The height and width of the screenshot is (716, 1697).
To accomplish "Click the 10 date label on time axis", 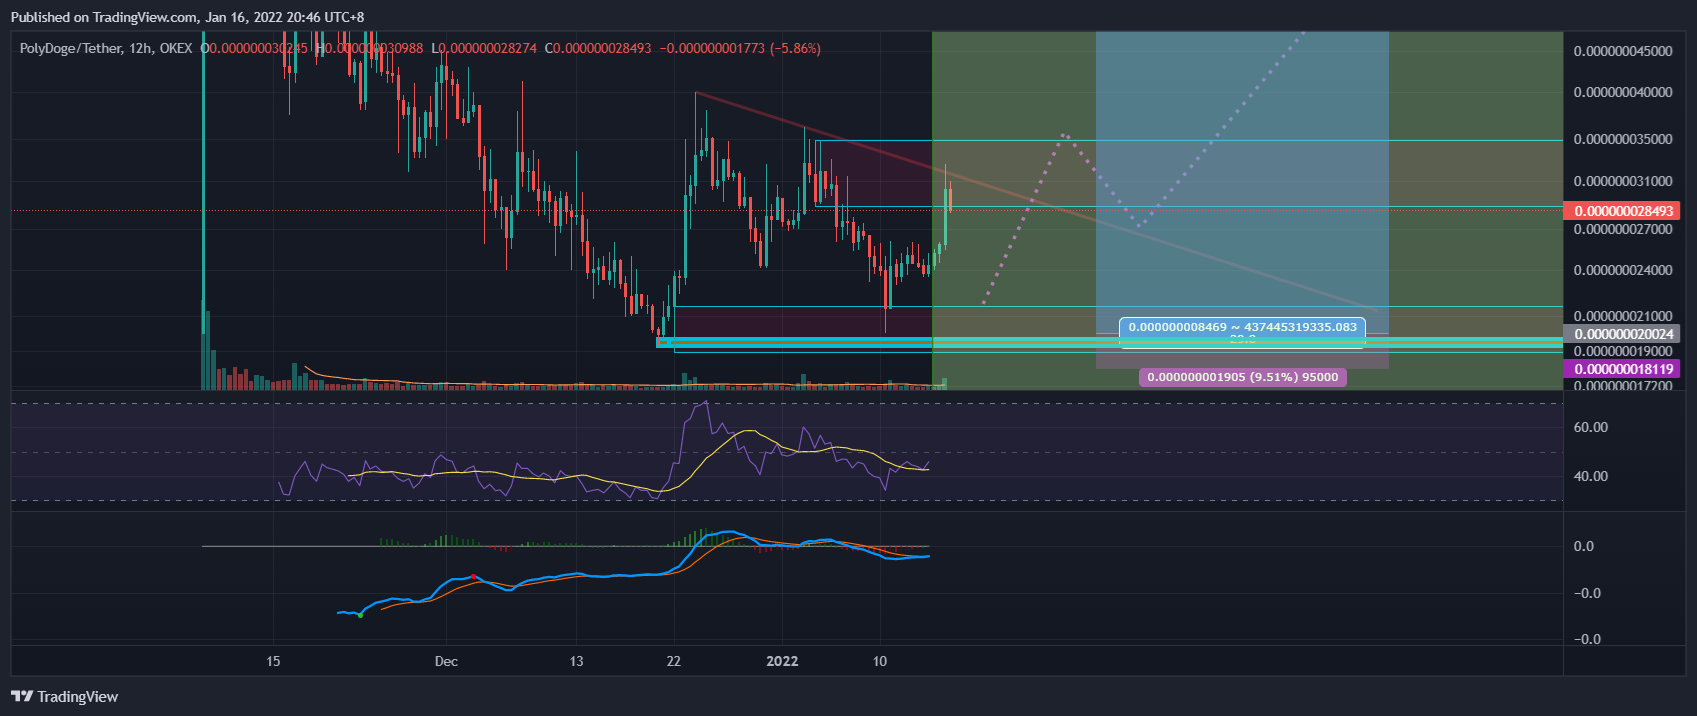I will coord(880,661).
